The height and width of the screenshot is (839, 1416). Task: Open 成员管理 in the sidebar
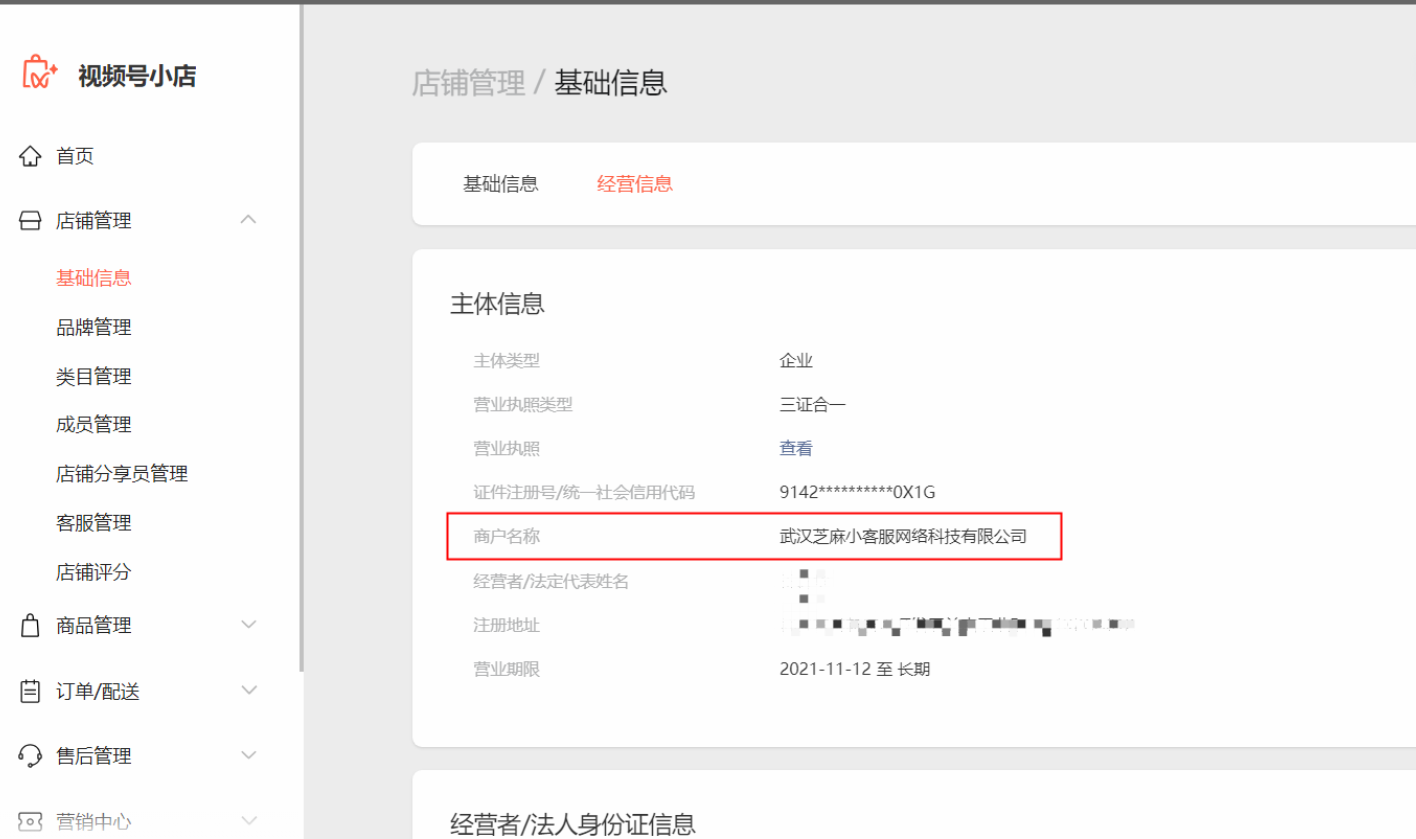pos(94,424)
